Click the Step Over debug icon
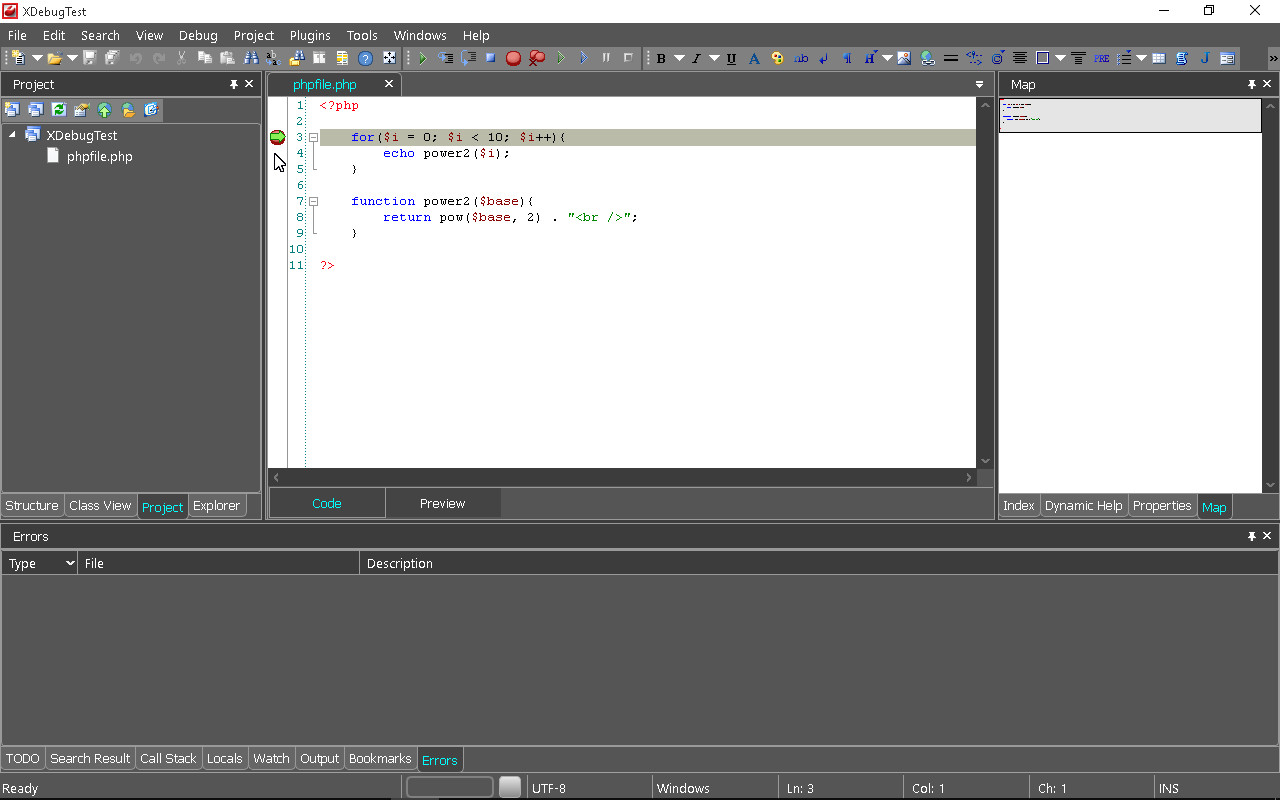This screenshot has width=1280, height=800. coord(468,58)
